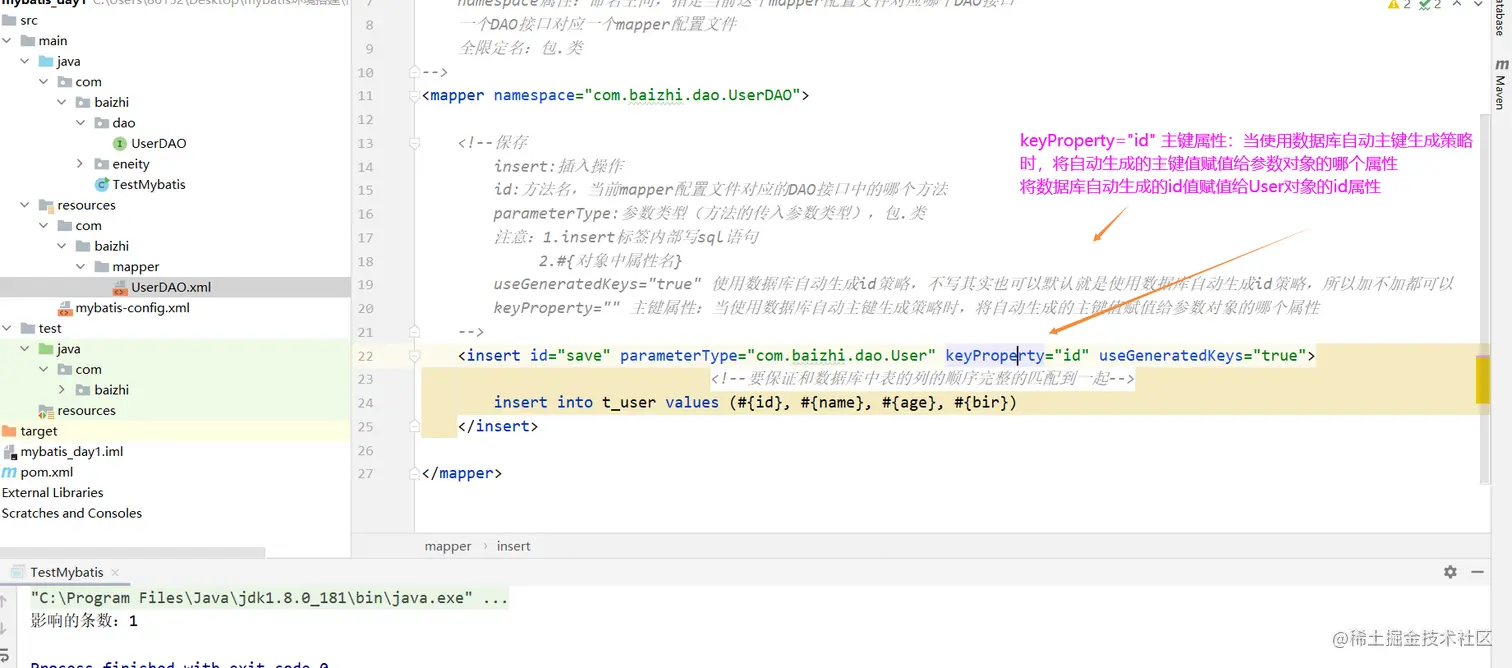Click the yellow warnings indicator icon
This screenshot has height=668, width=1512.
[x=1394, y=5]
